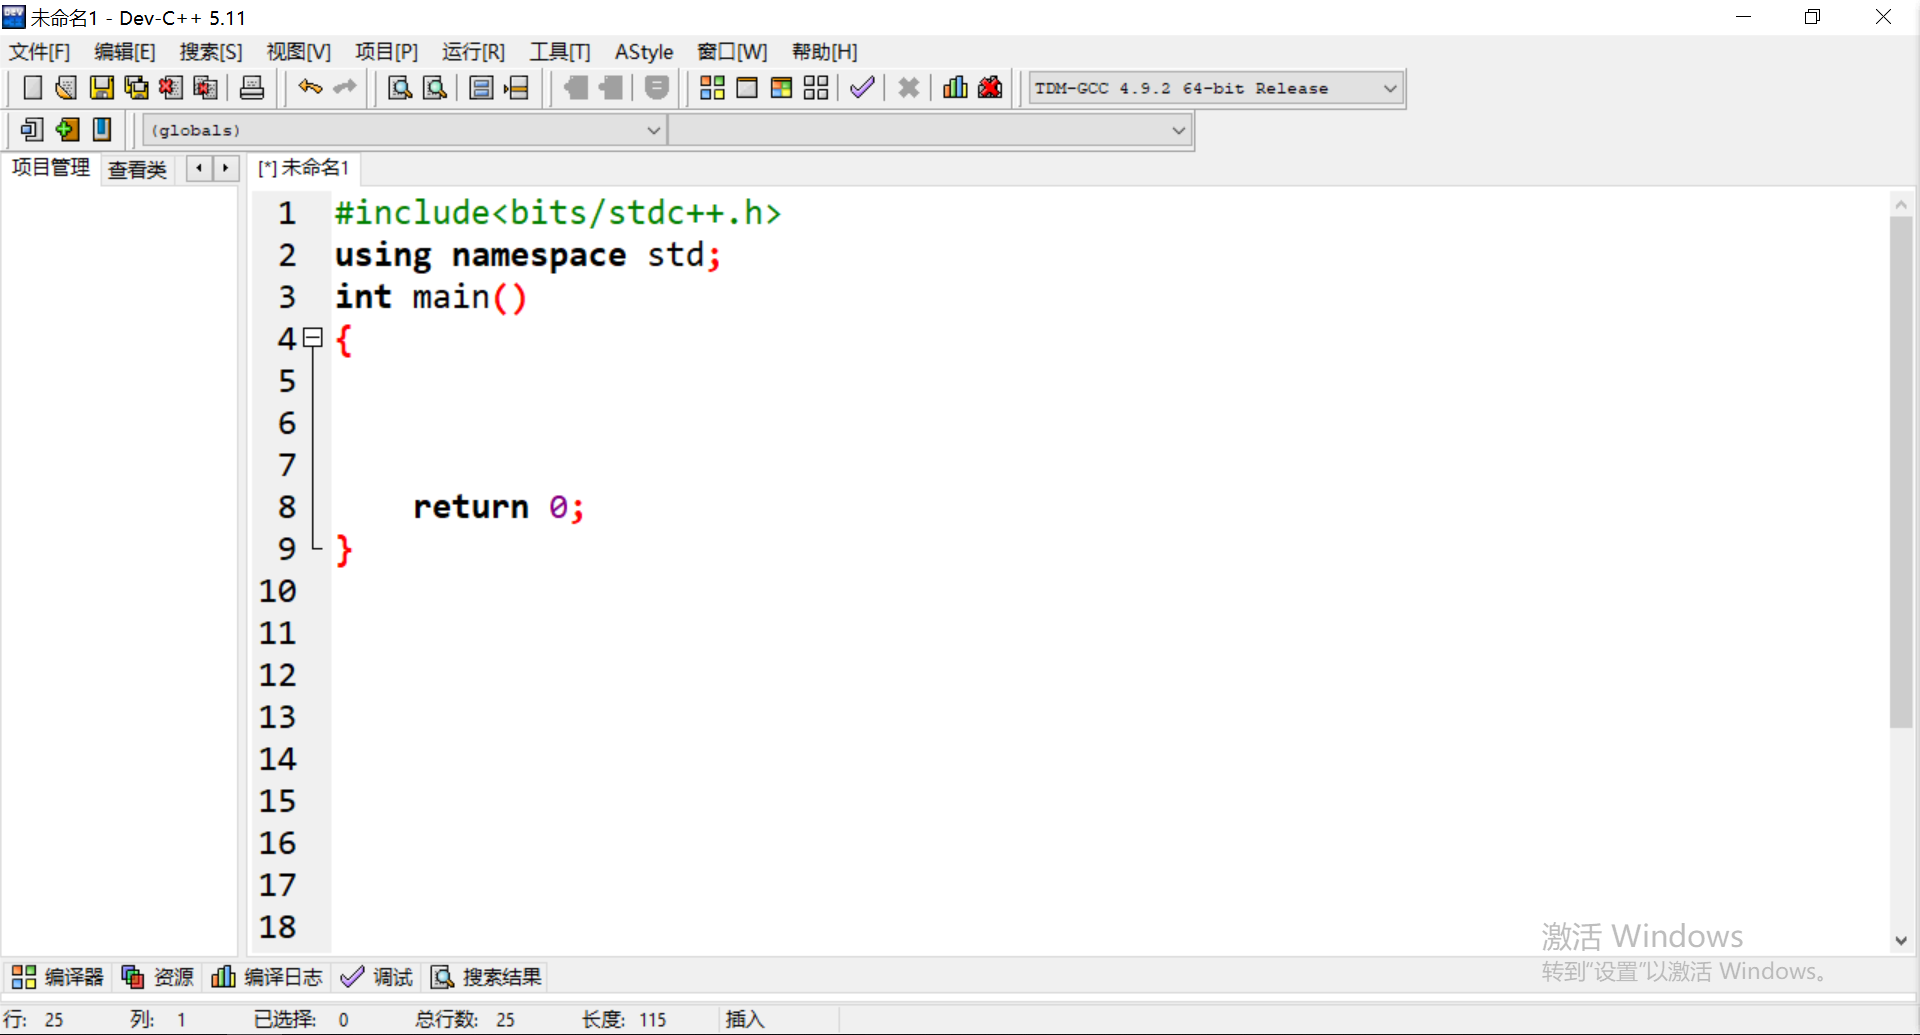
Task: Click the Debug checkmark icon
Action: point(862,88)
